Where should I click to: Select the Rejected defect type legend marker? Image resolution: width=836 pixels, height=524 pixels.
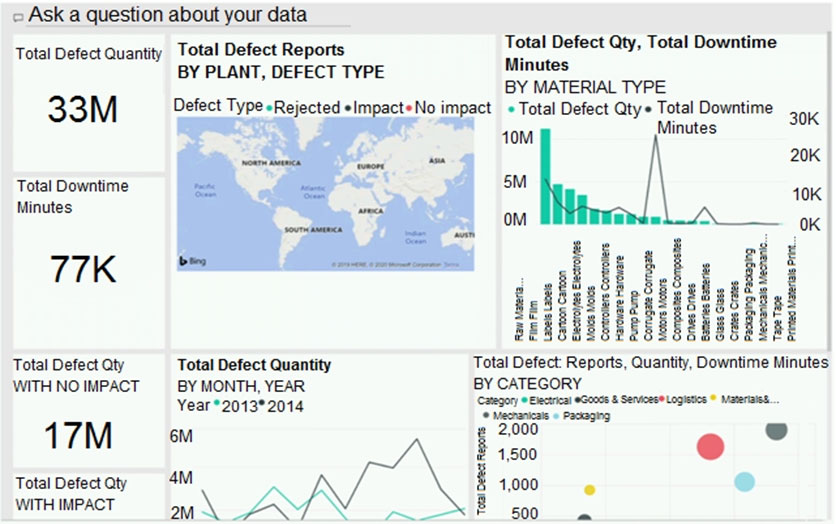(x=270, y=107)
